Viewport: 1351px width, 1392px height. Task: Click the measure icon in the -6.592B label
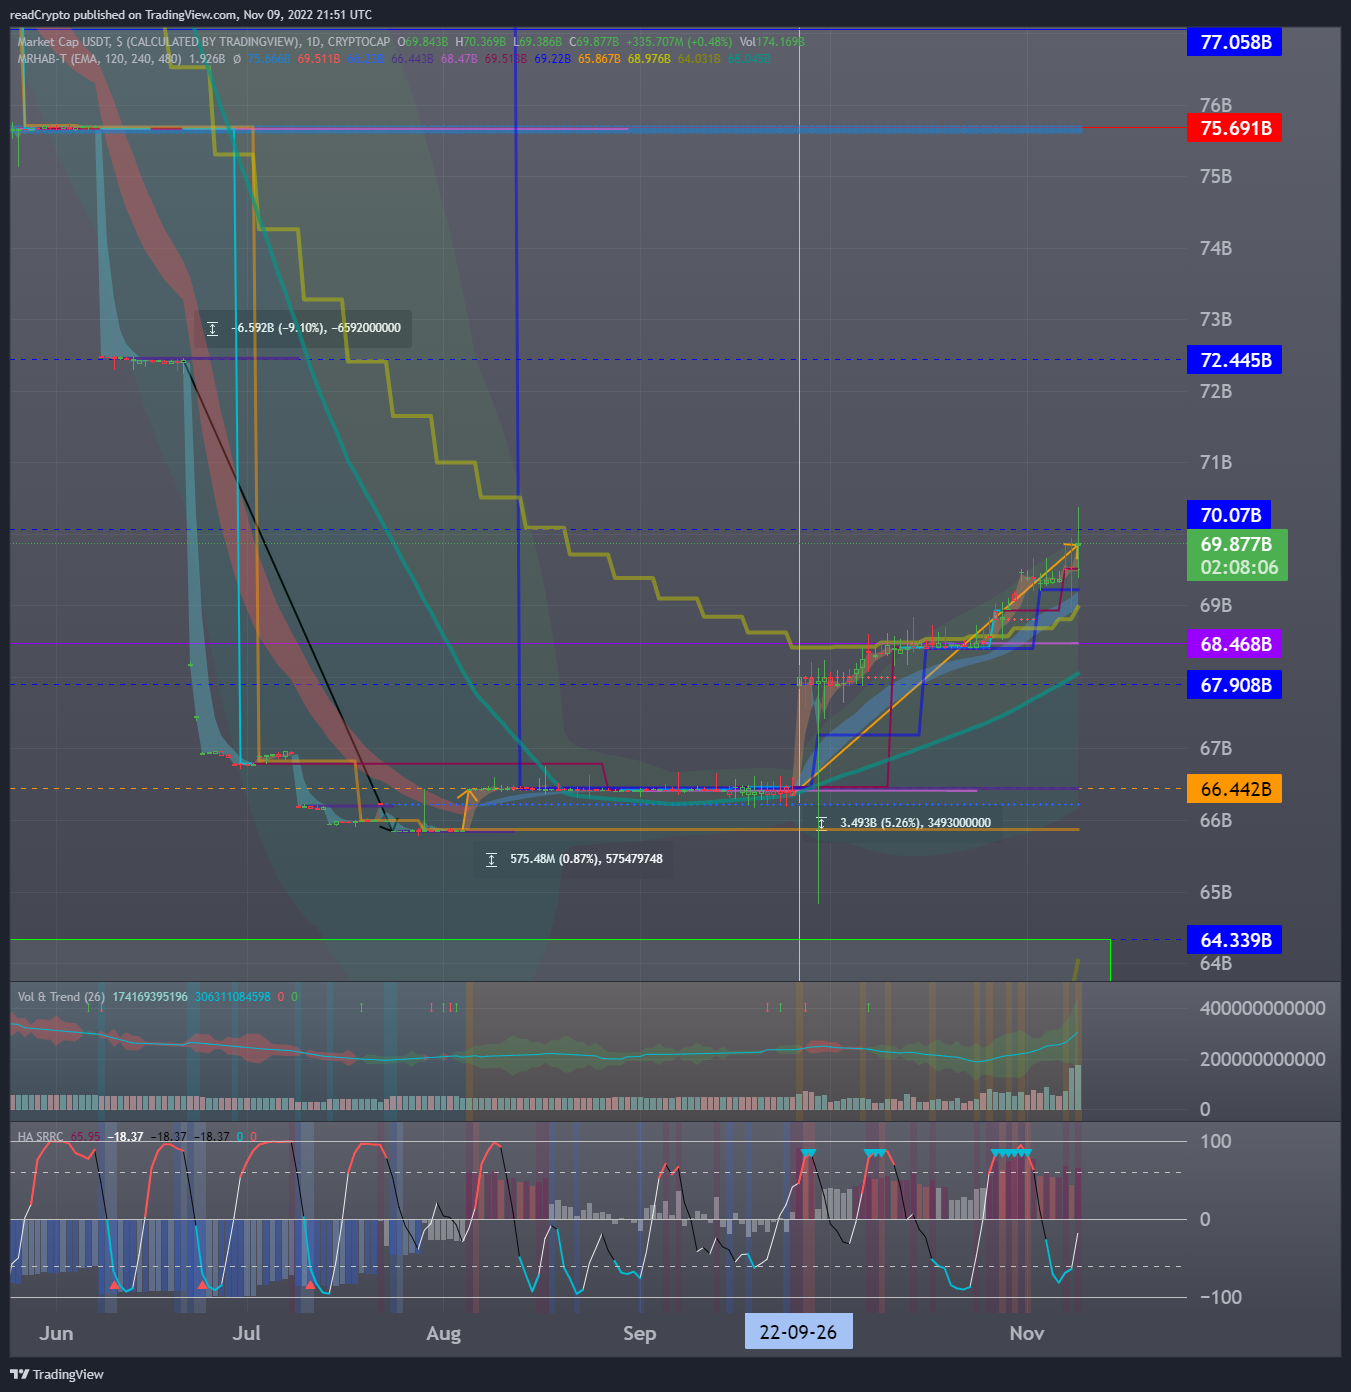pos(212,328)
